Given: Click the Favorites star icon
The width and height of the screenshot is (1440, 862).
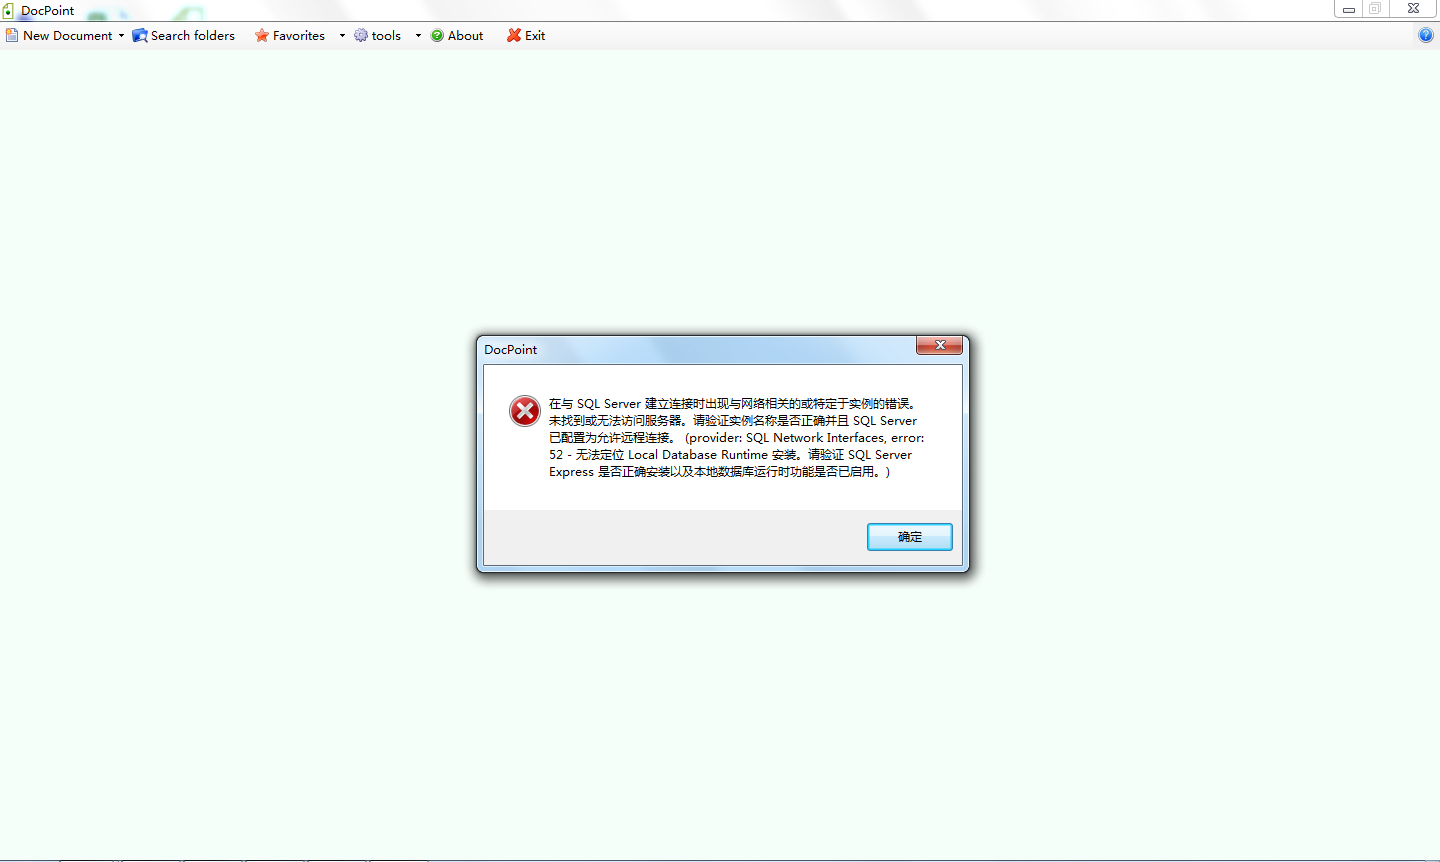Looking at the screenshot, I should click(262, 35).
